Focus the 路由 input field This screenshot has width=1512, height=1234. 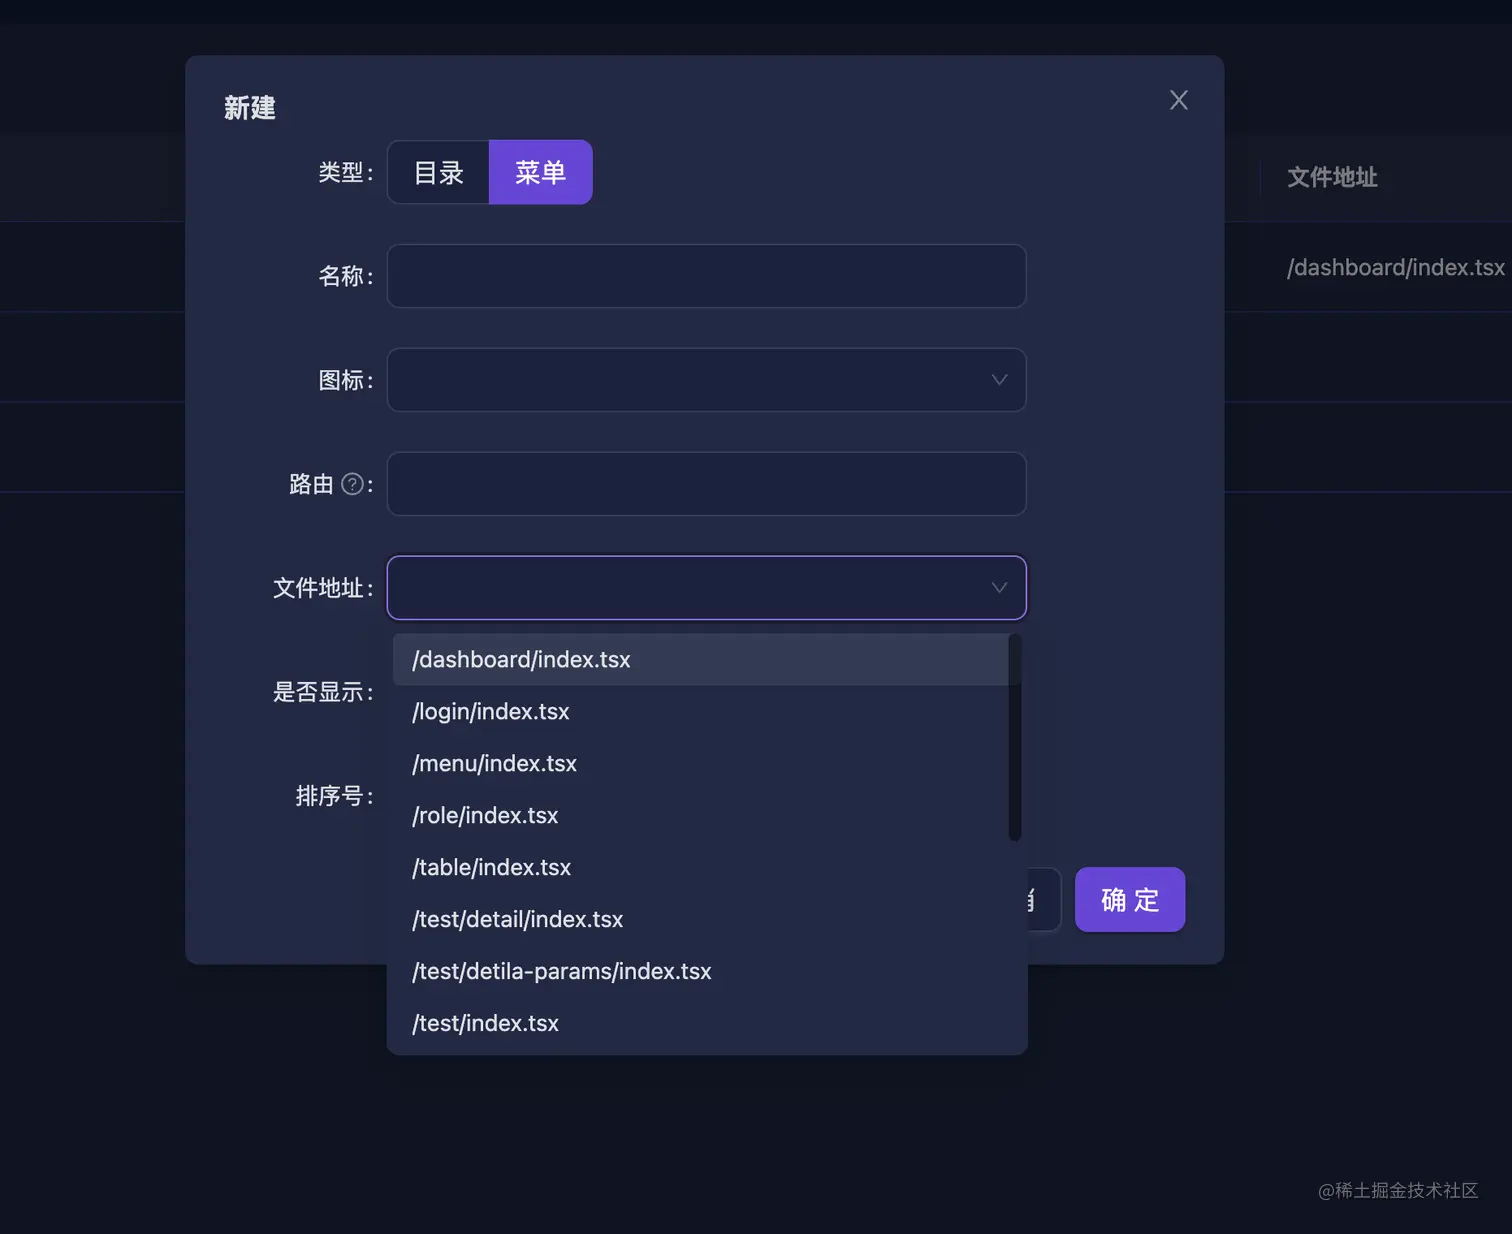(x=706, y=484)
